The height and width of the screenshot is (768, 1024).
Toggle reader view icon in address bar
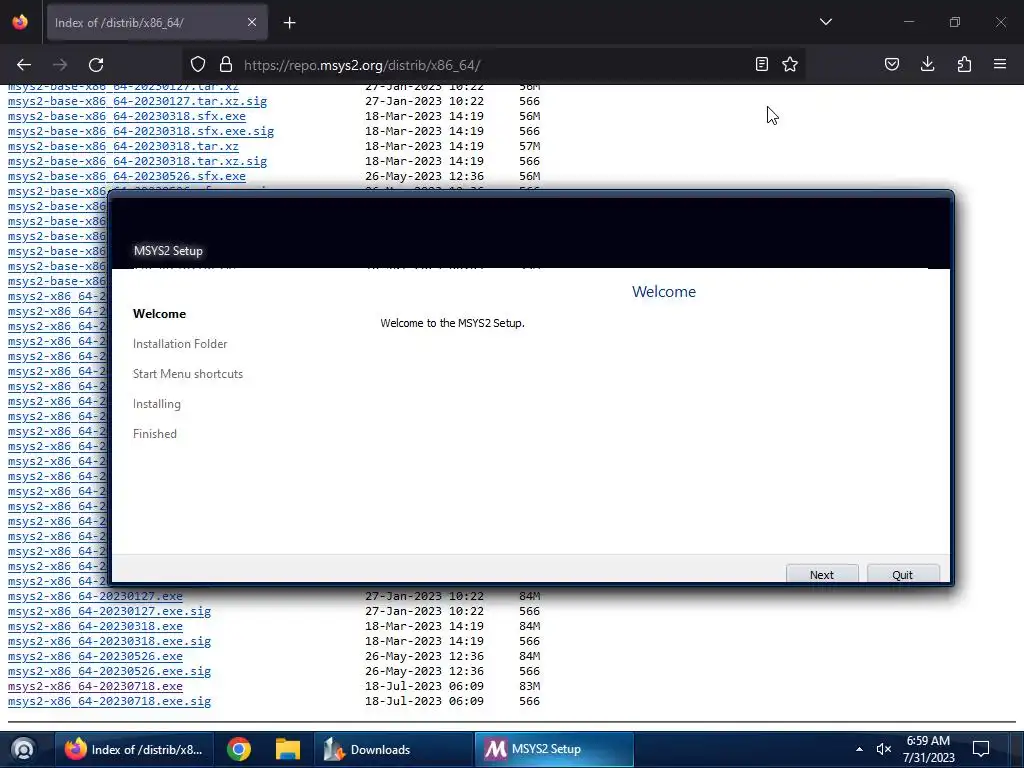point(761,64)
